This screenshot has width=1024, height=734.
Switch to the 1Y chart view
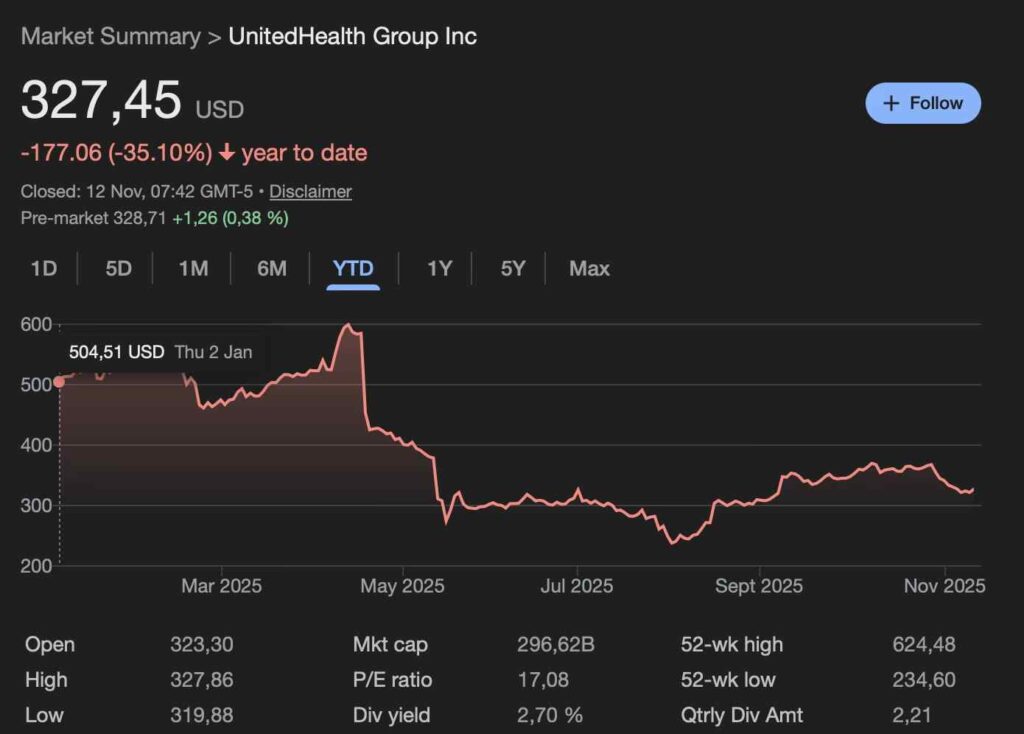pos(439,268)
